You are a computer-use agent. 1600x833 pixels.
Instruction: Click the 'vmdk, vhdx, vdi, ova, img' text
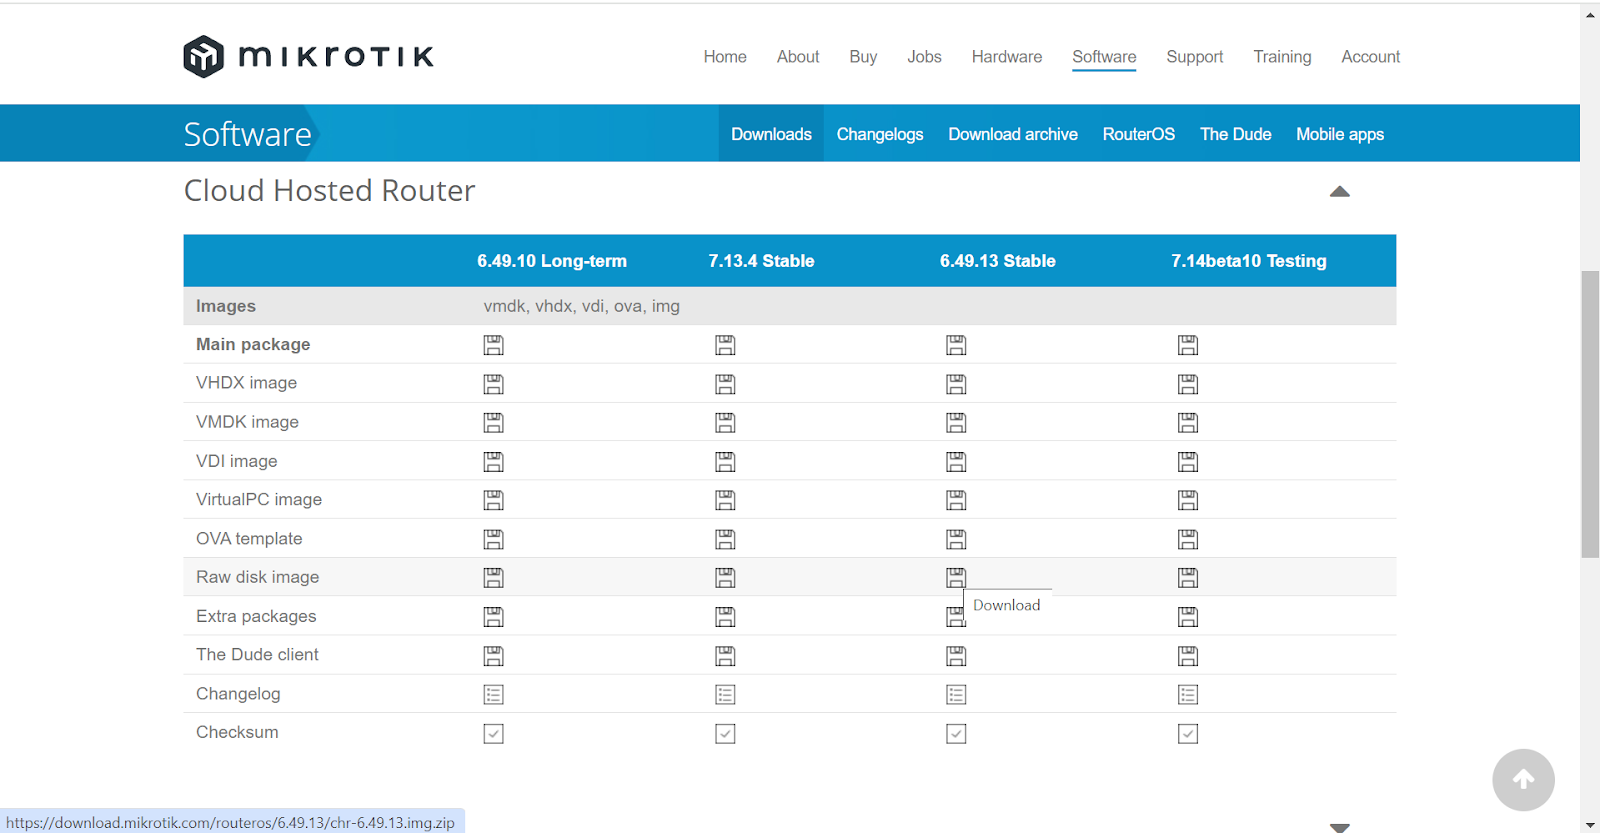[582, 306]
